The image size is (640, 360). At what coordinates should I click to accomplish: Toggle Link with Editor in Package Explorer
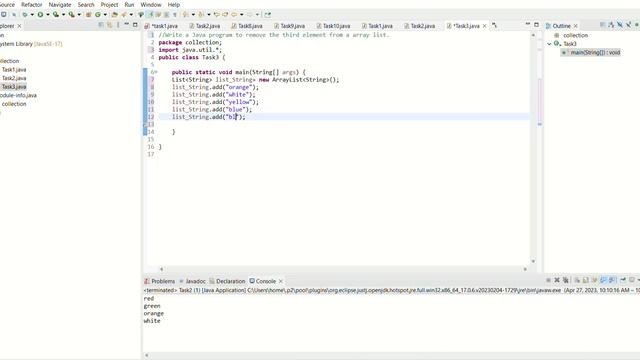click(x=109, y=25)
